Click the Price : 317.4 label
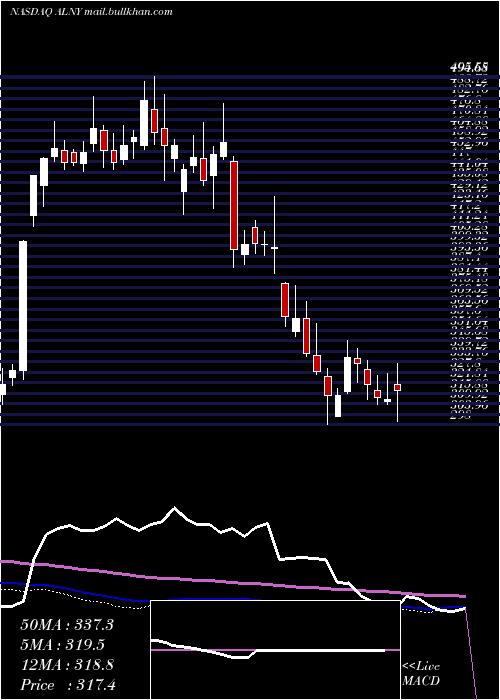 [x=68, y=685]
